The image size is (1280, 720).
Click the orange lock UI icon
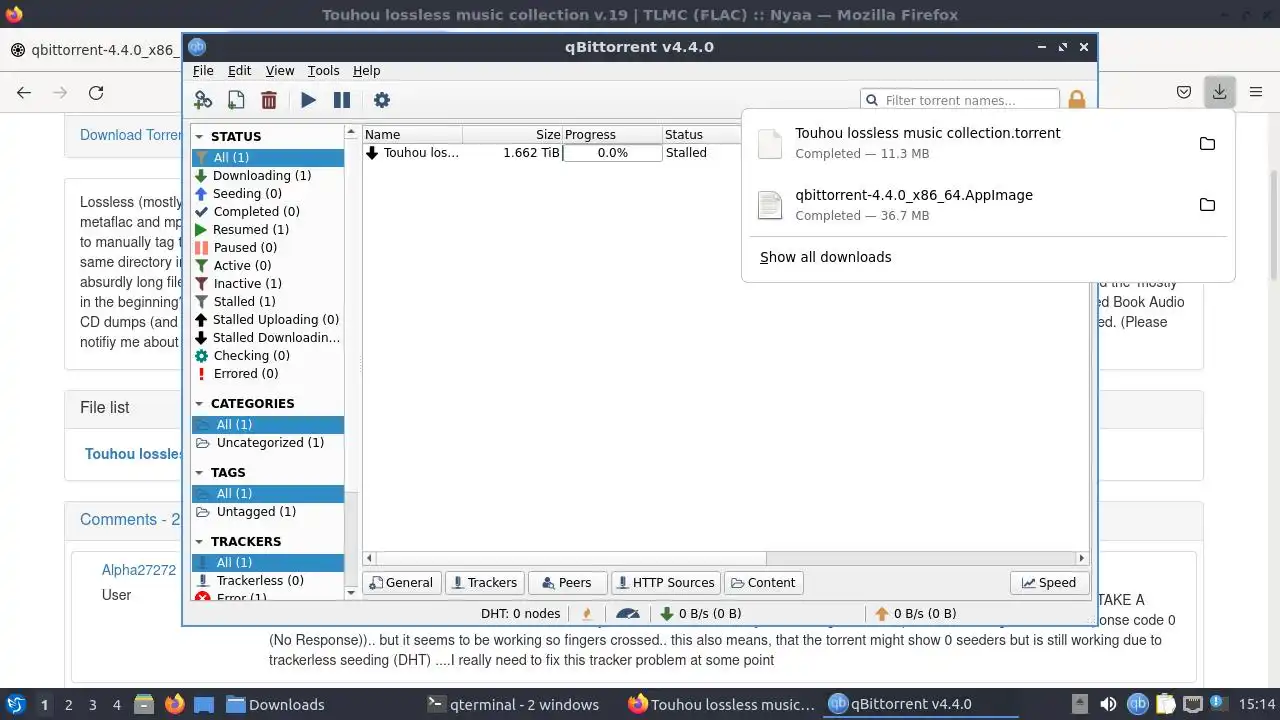click(x=1077, y=100)
